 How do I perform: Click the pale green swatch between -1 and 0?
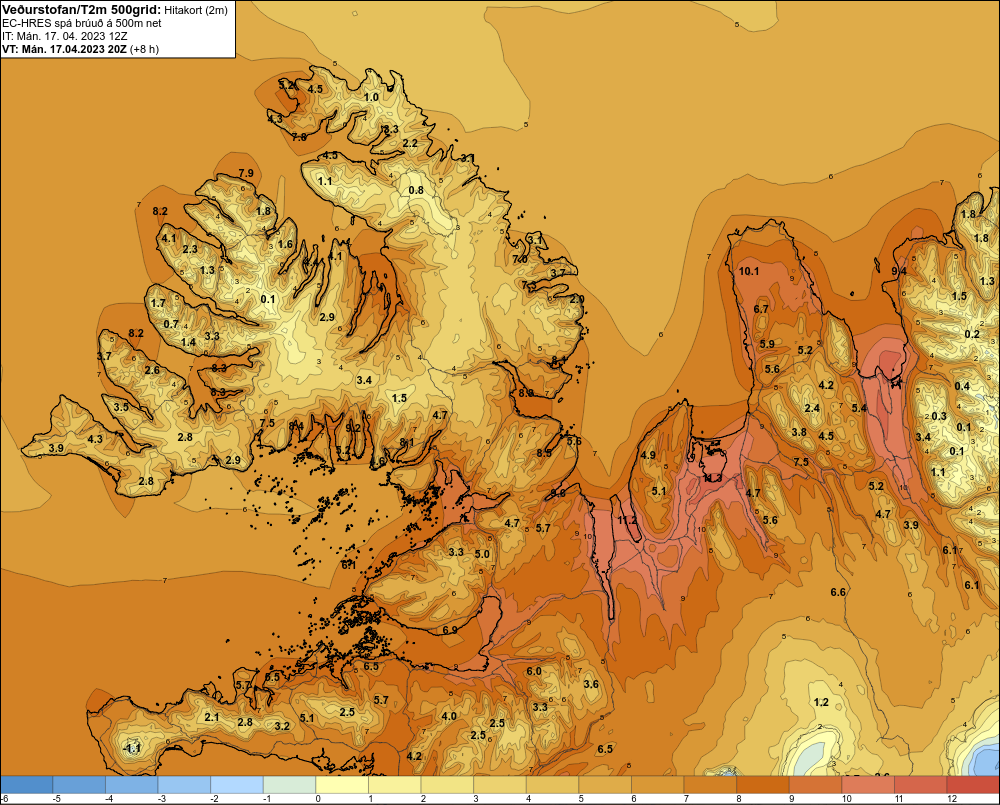(x=290, y=784)
